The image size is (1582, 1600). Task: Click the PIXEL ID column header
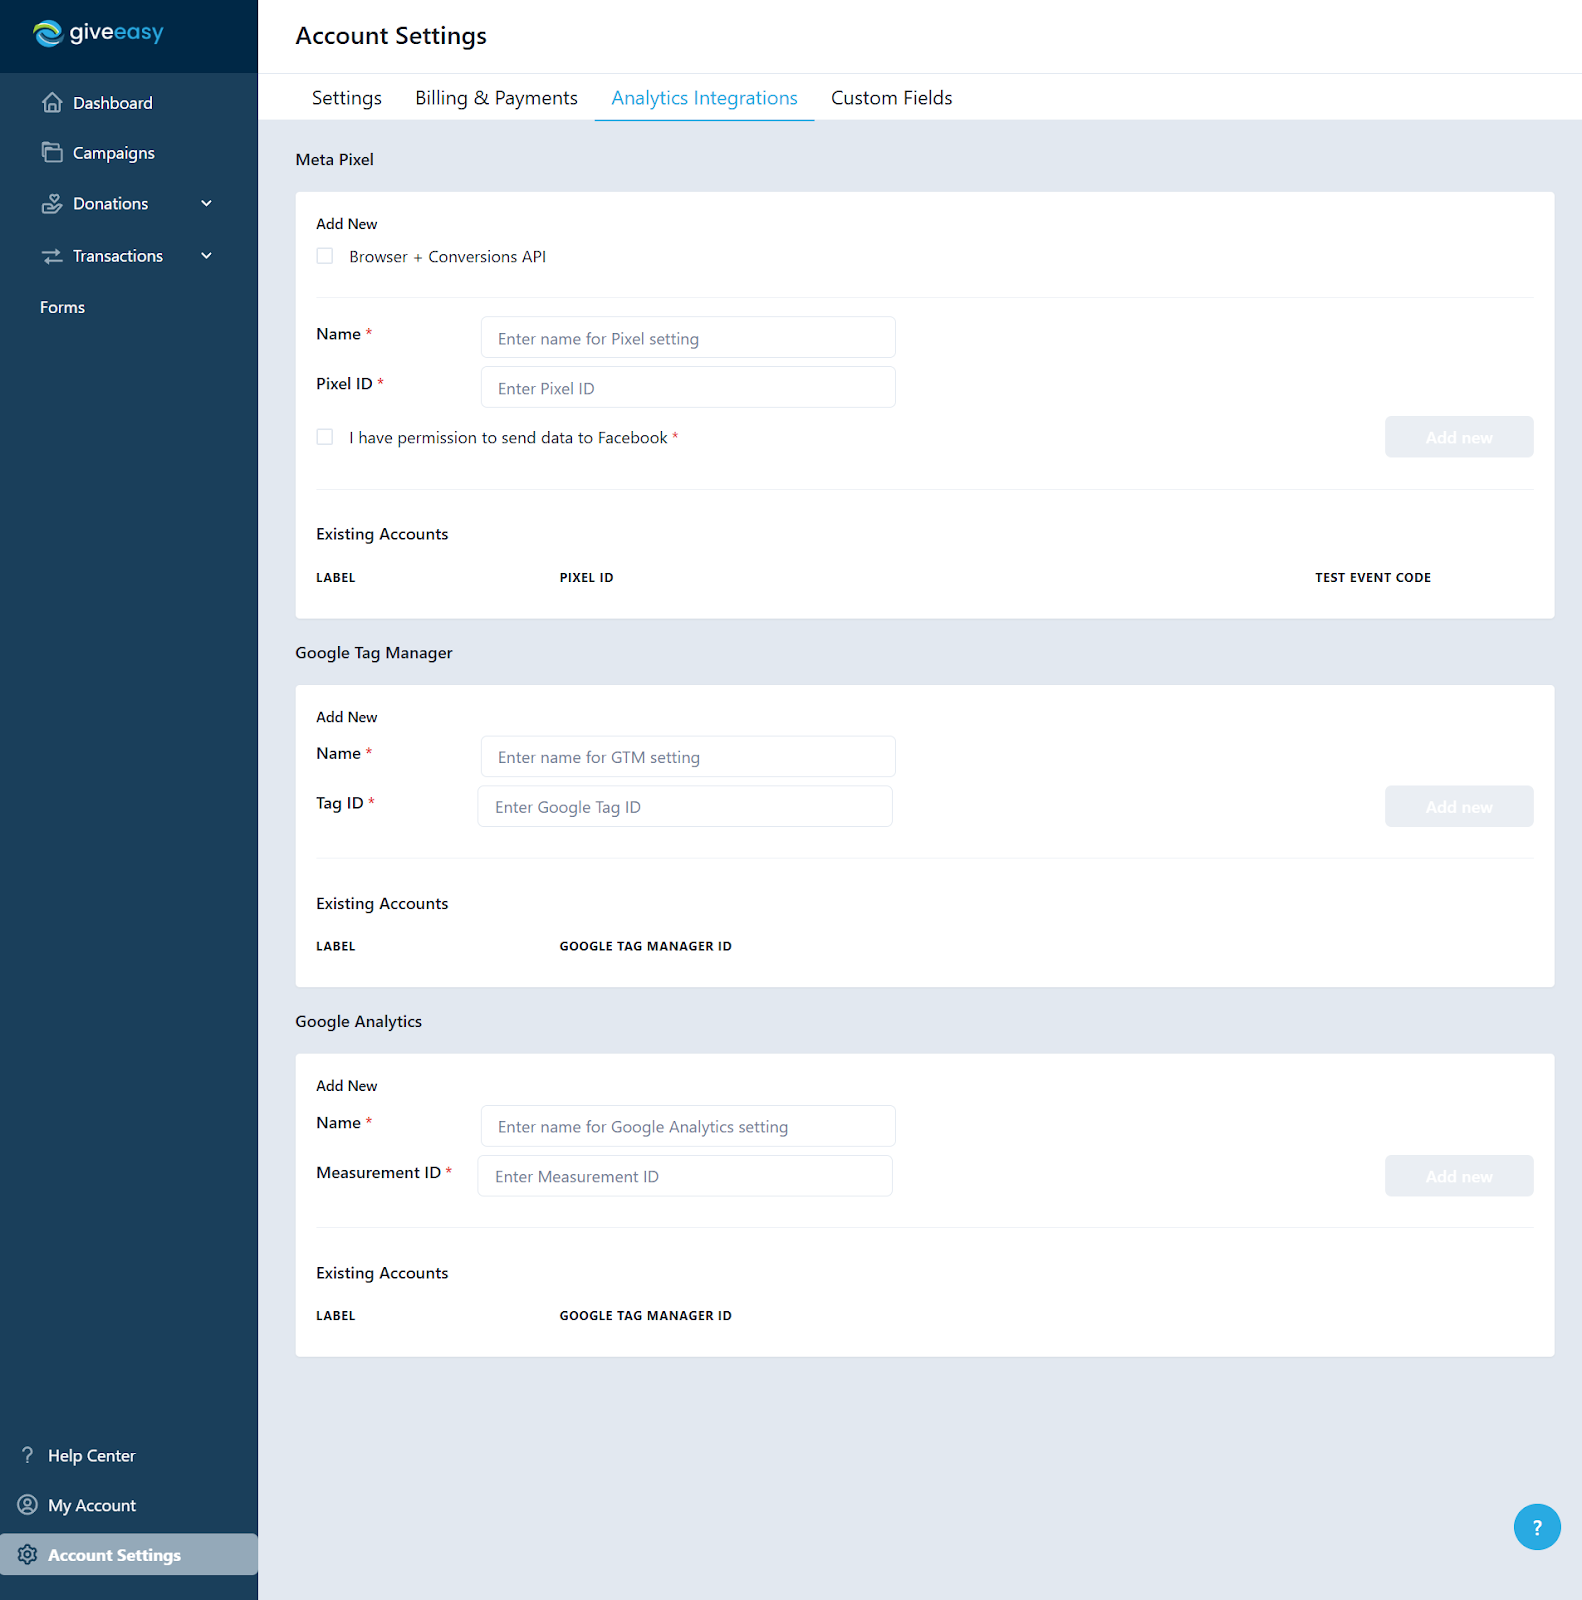point(586,578)
